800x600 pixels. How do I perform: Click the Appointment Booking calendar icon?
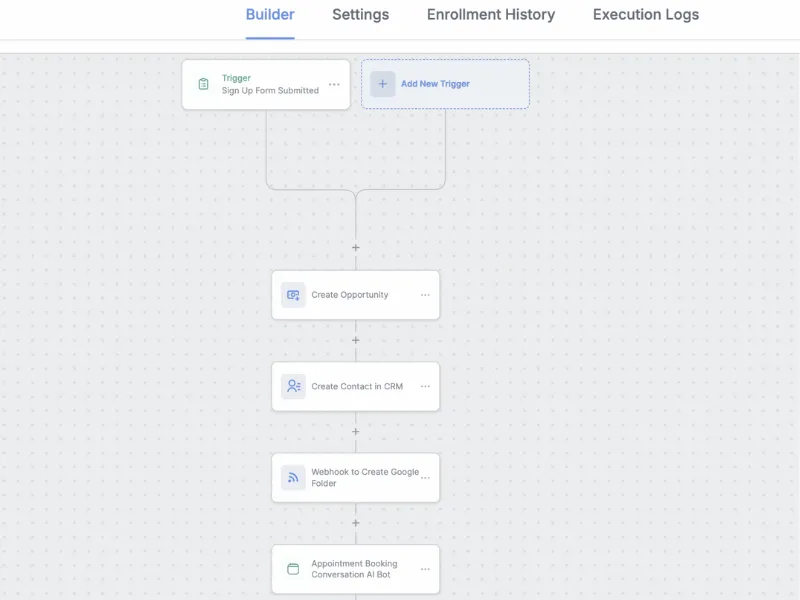click(293, 569)
